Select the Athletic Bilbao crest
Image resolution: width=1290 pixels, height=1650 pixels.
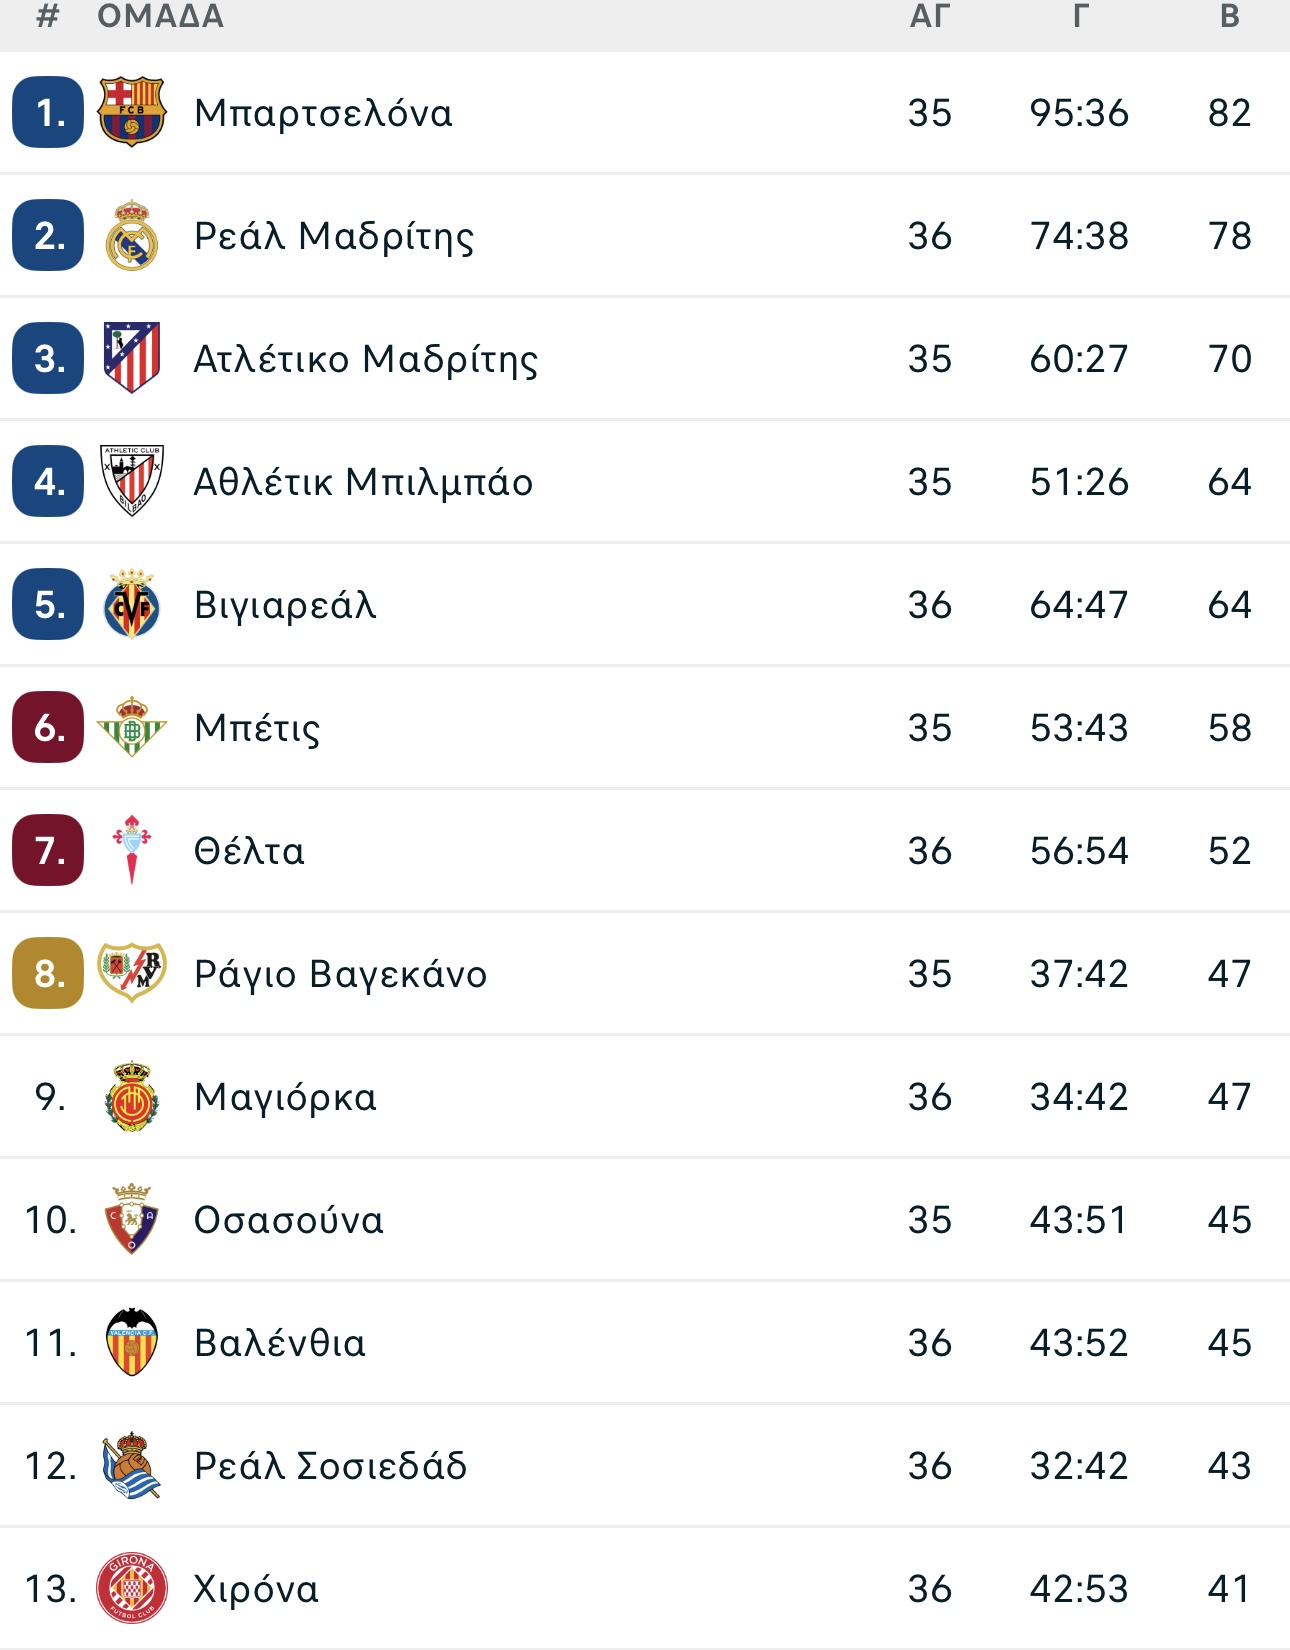[x=131, y=481]
